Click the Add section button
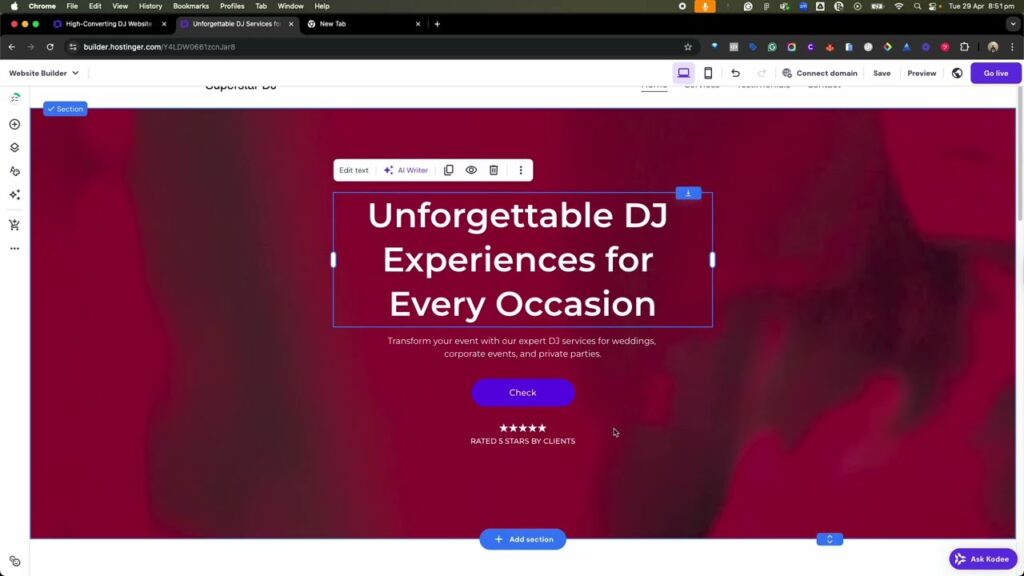 tap(523, 539)
